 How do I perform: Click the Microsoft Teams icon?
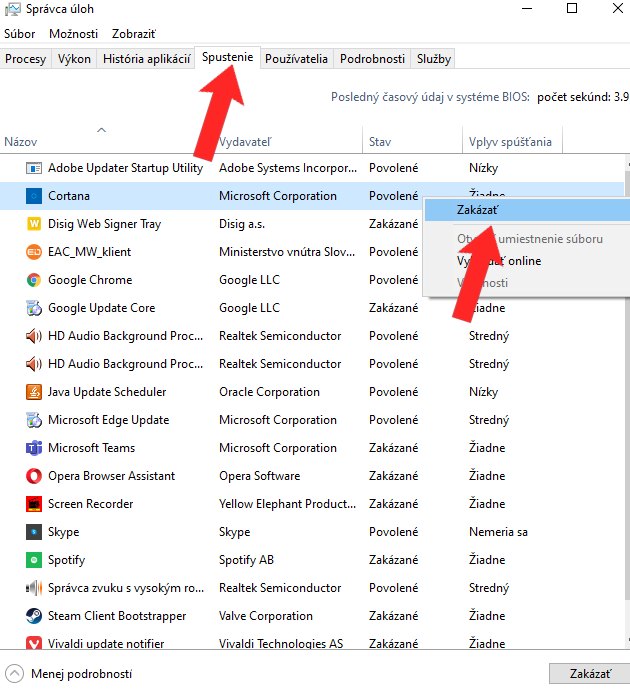pyautogui.click(x=34, y=448)
